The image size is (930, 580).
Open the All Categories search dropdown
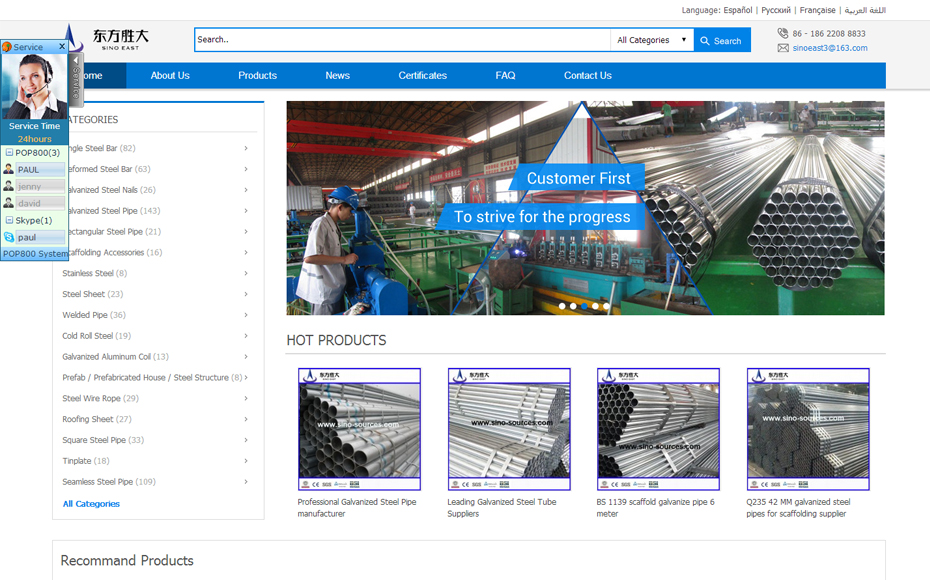652,40
